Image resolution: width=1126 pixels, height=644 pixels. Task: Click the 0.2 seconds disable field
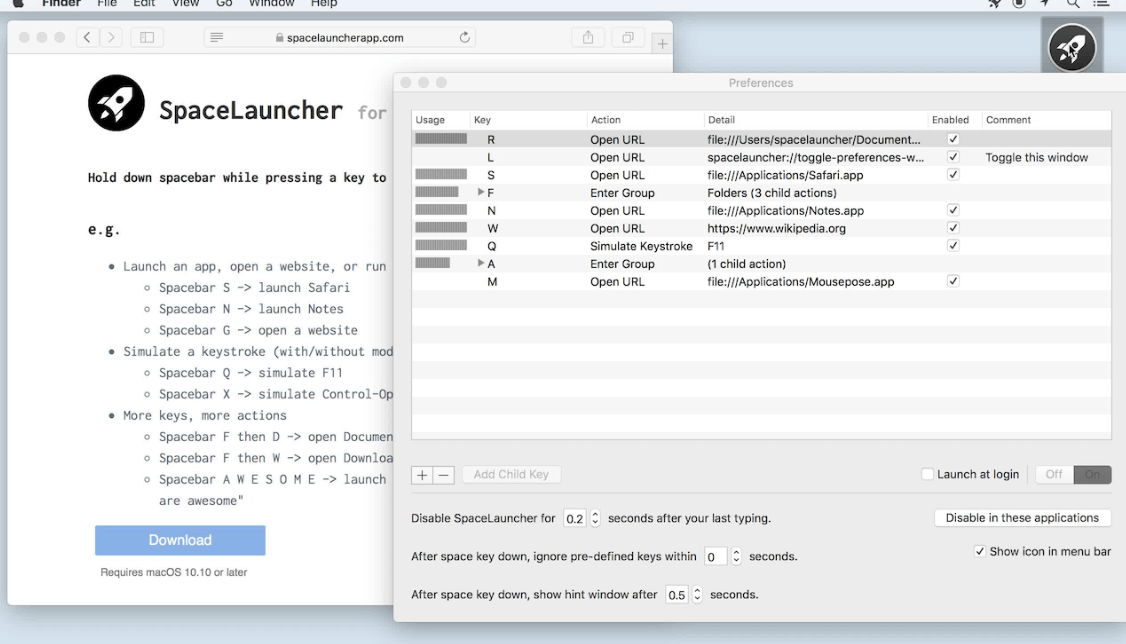coord(574,518)
